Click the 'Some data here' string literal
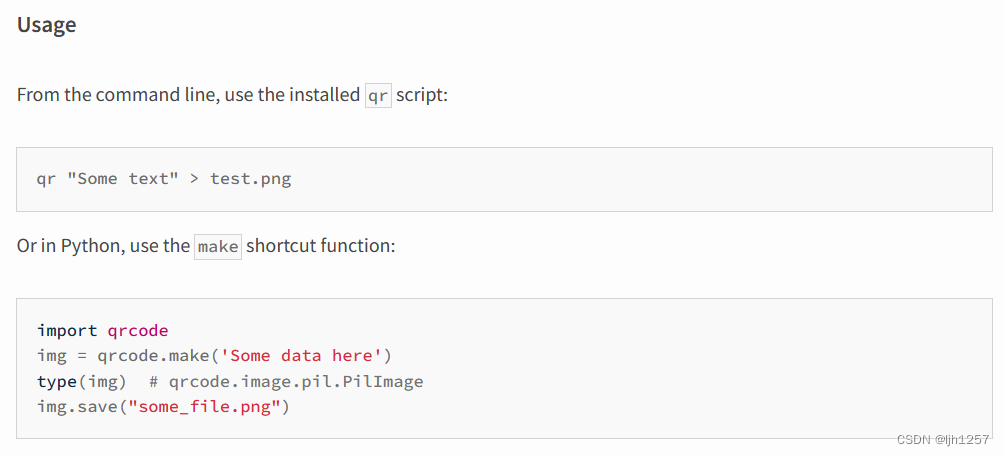Viewport: 1004px width, 456px height. pyautogui.click(x=303, y=356)
